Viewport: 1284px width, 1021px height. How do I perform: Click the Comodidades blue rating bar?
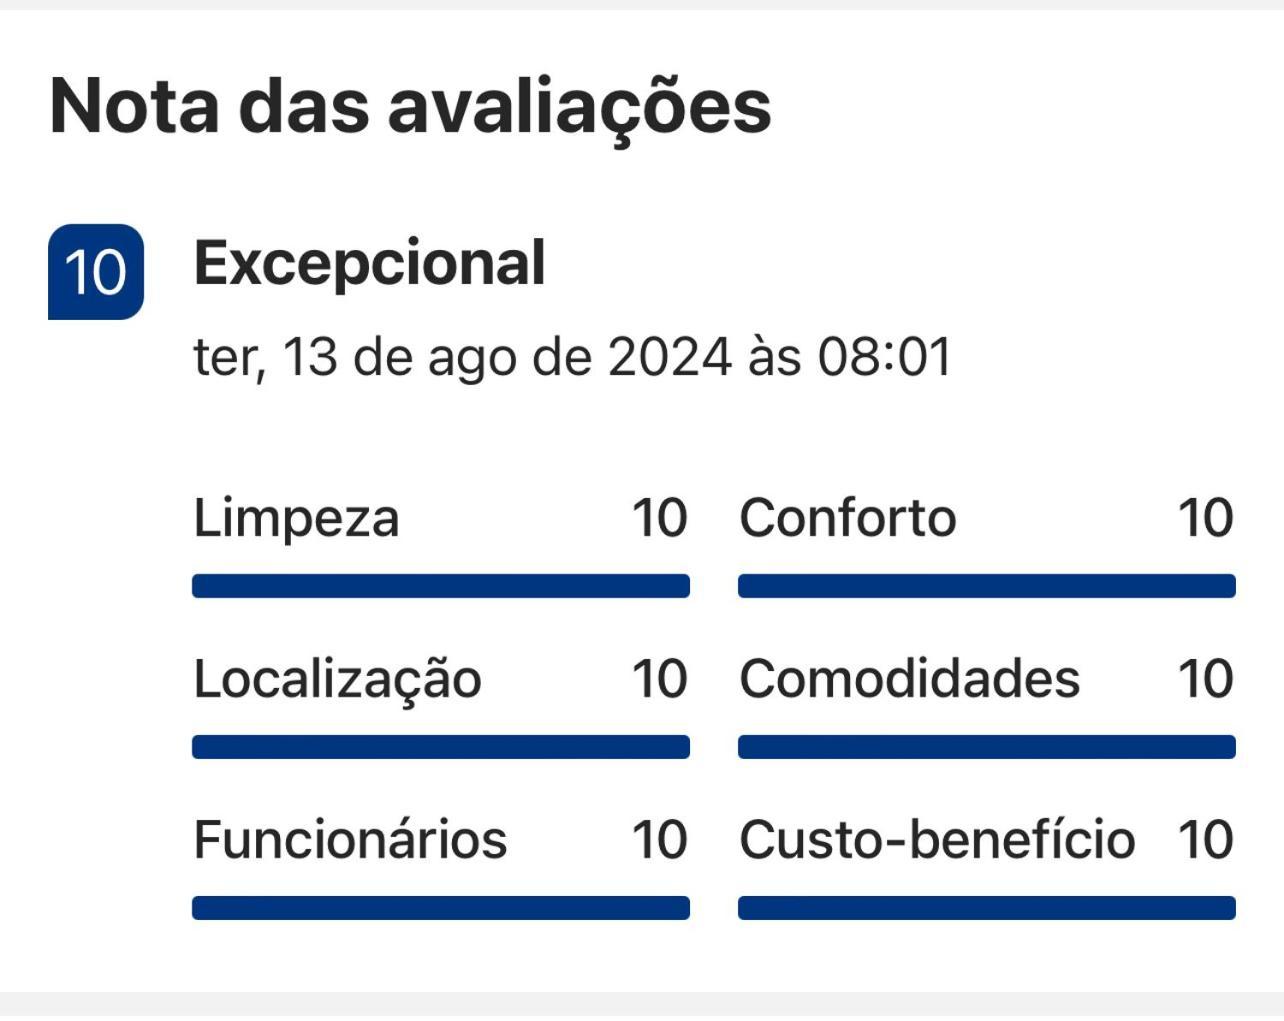tap(987, 747)
